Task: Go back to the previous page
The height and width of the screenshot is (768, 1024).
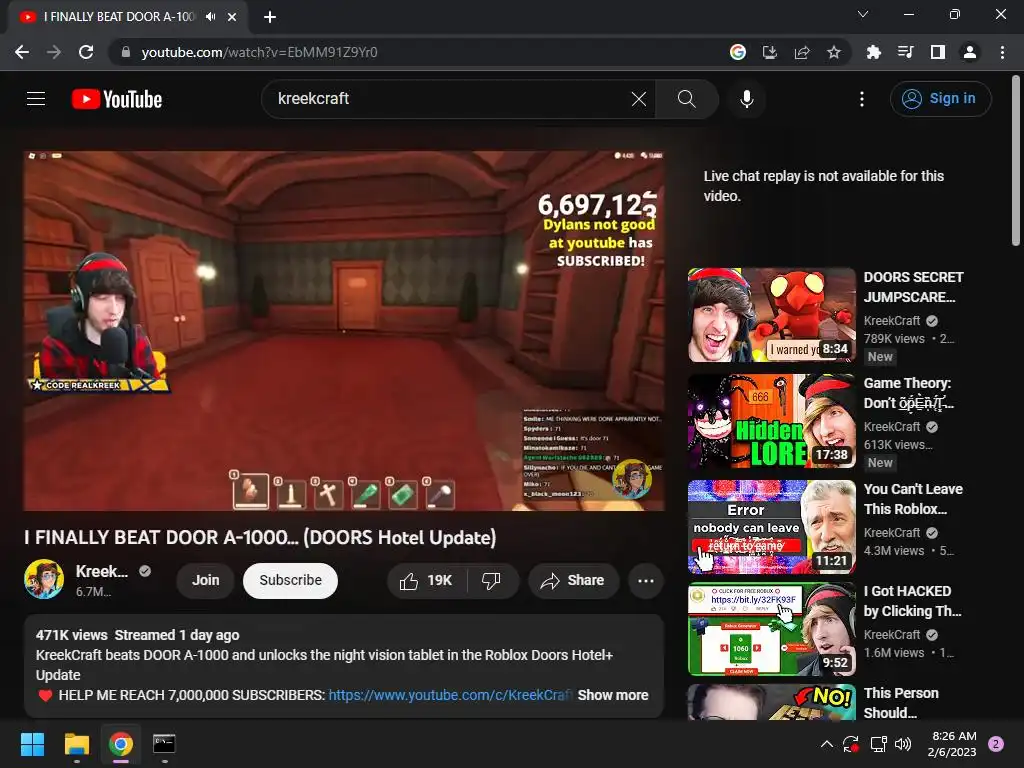Action: point(22,52)
